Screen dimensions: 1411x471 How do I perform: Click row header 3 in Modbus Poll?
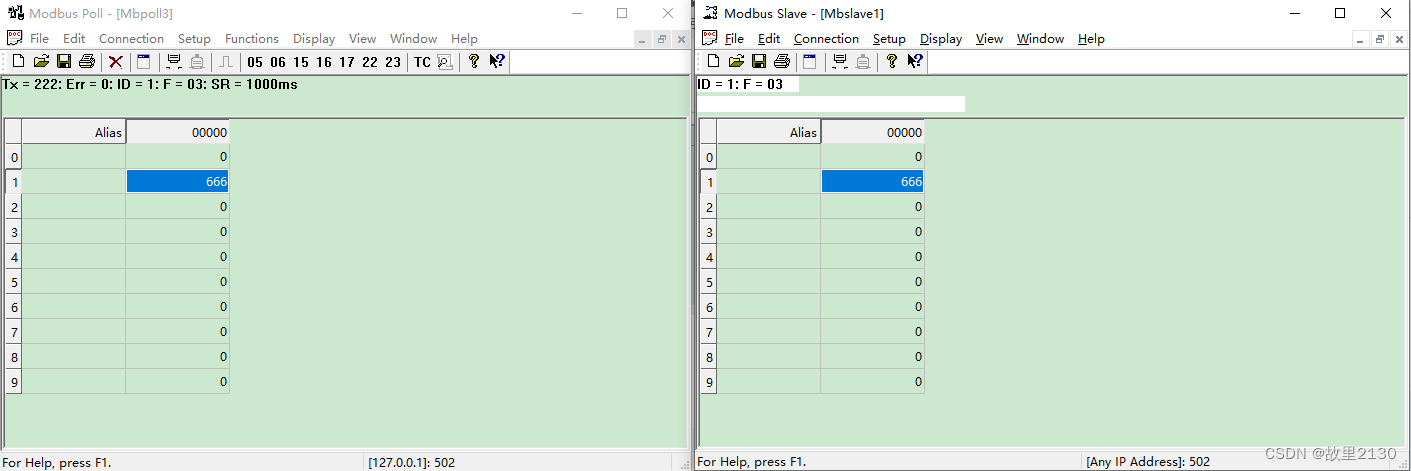pyautogui.click(x=14, y=232)
